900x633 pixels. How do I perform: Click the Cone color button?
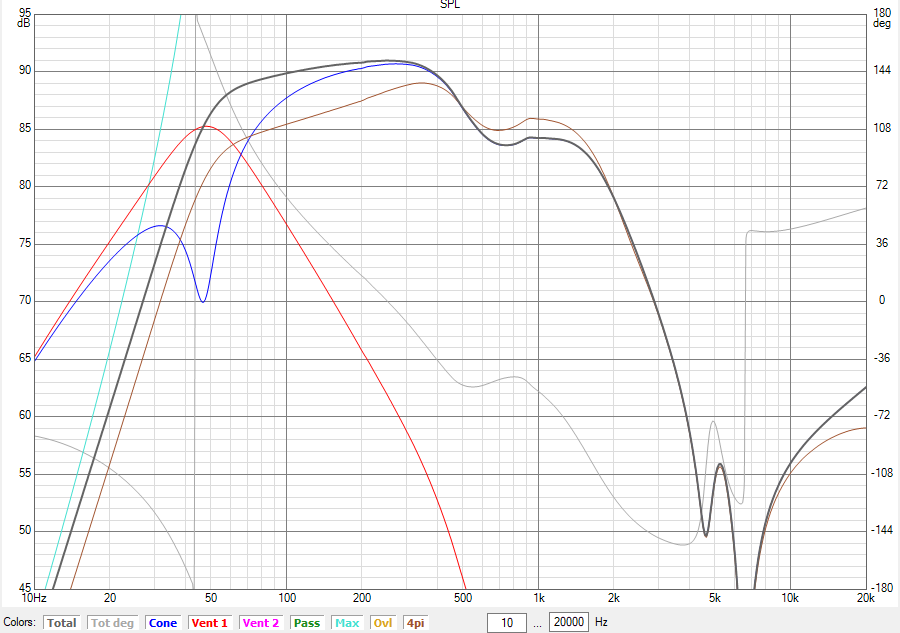pyautogui.click(x=162, y=623)
